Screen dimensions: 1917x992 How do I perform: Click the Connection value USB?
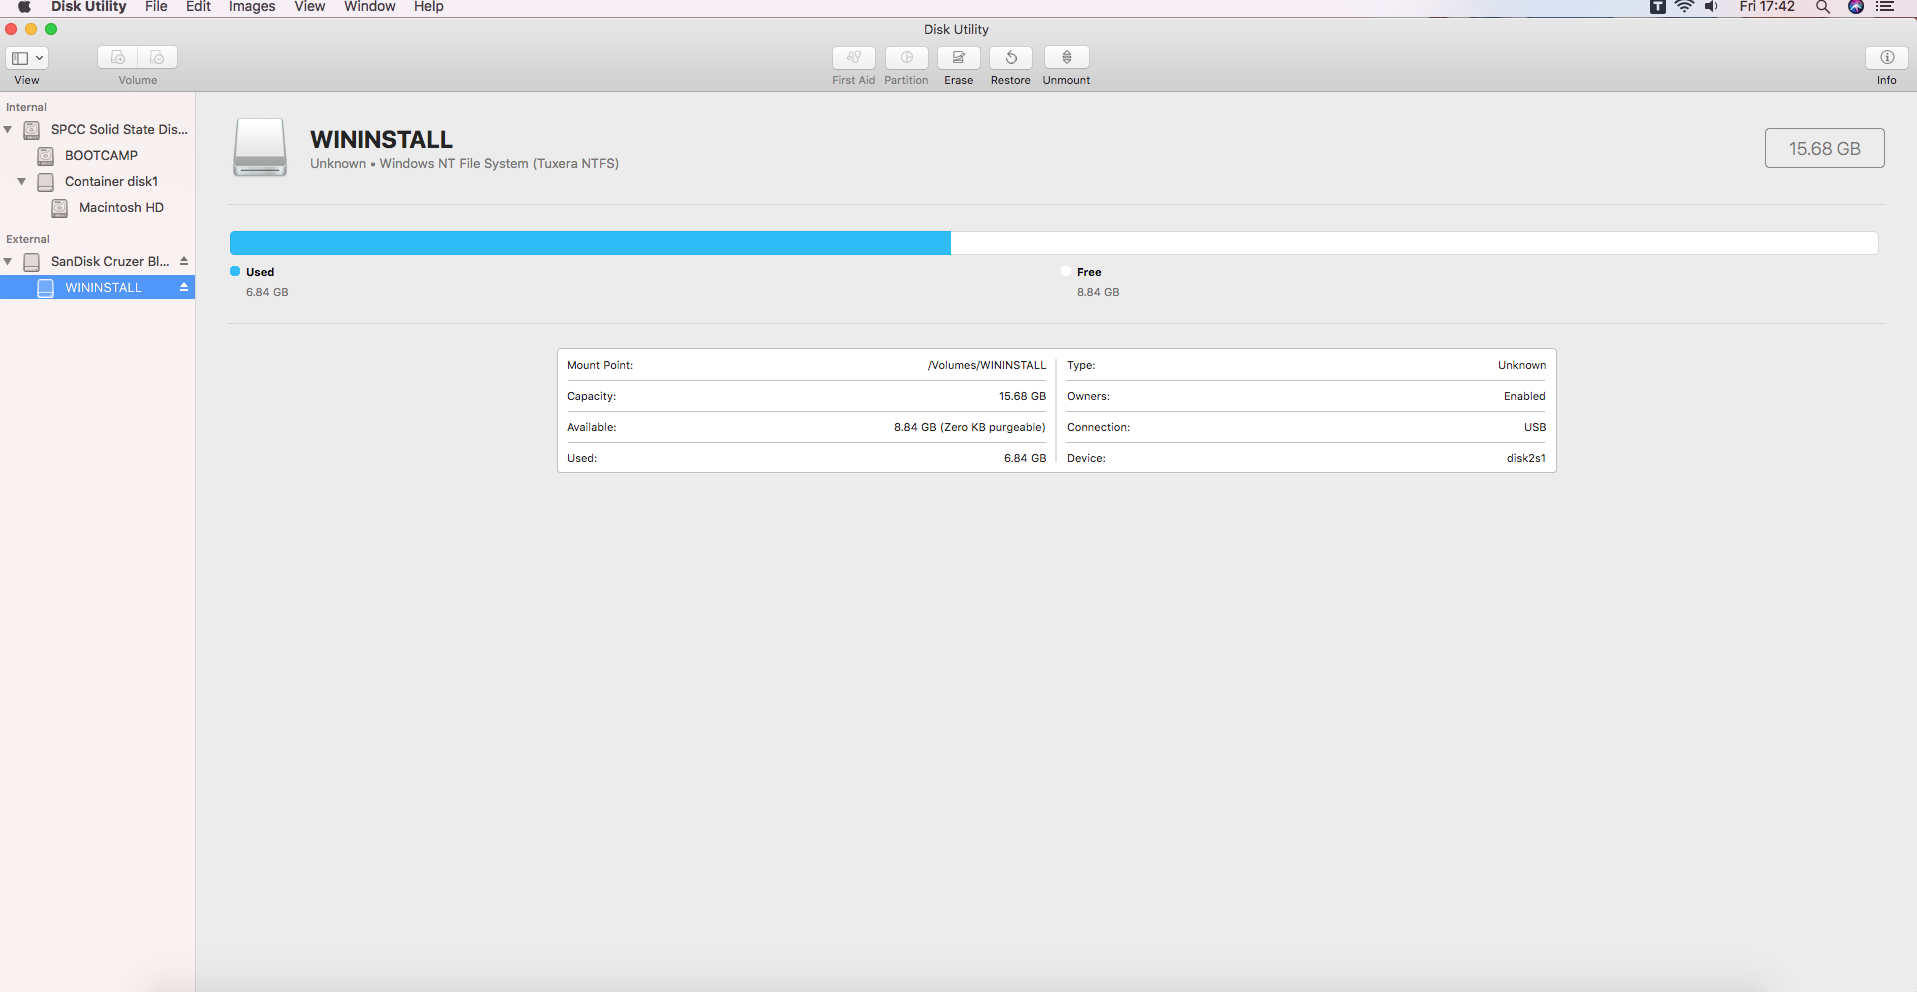[x=1535, y=428]
